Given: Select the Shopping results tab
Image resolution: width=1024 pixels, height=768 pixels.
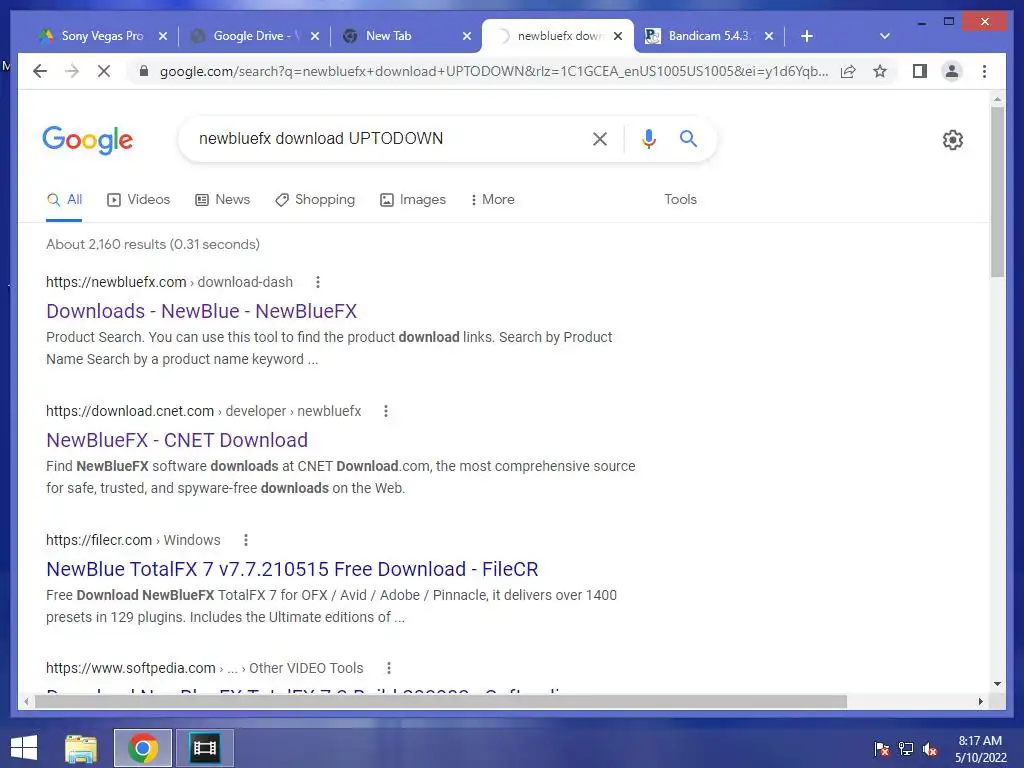Looking at the screenshot, I should click(315, 199).
